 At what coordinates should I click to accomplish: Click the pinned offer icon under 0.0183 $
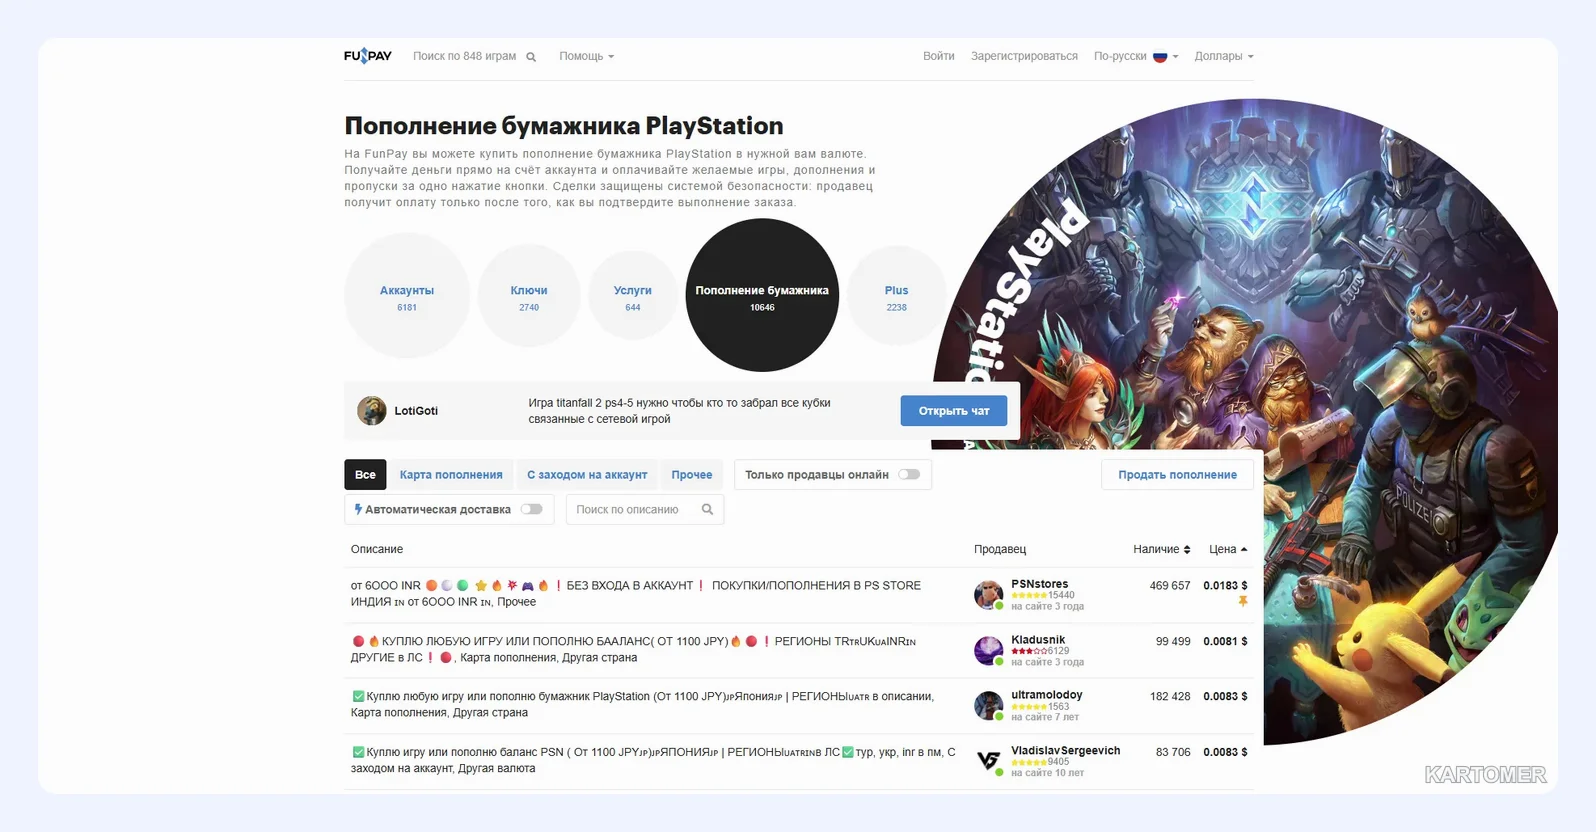1243,601
